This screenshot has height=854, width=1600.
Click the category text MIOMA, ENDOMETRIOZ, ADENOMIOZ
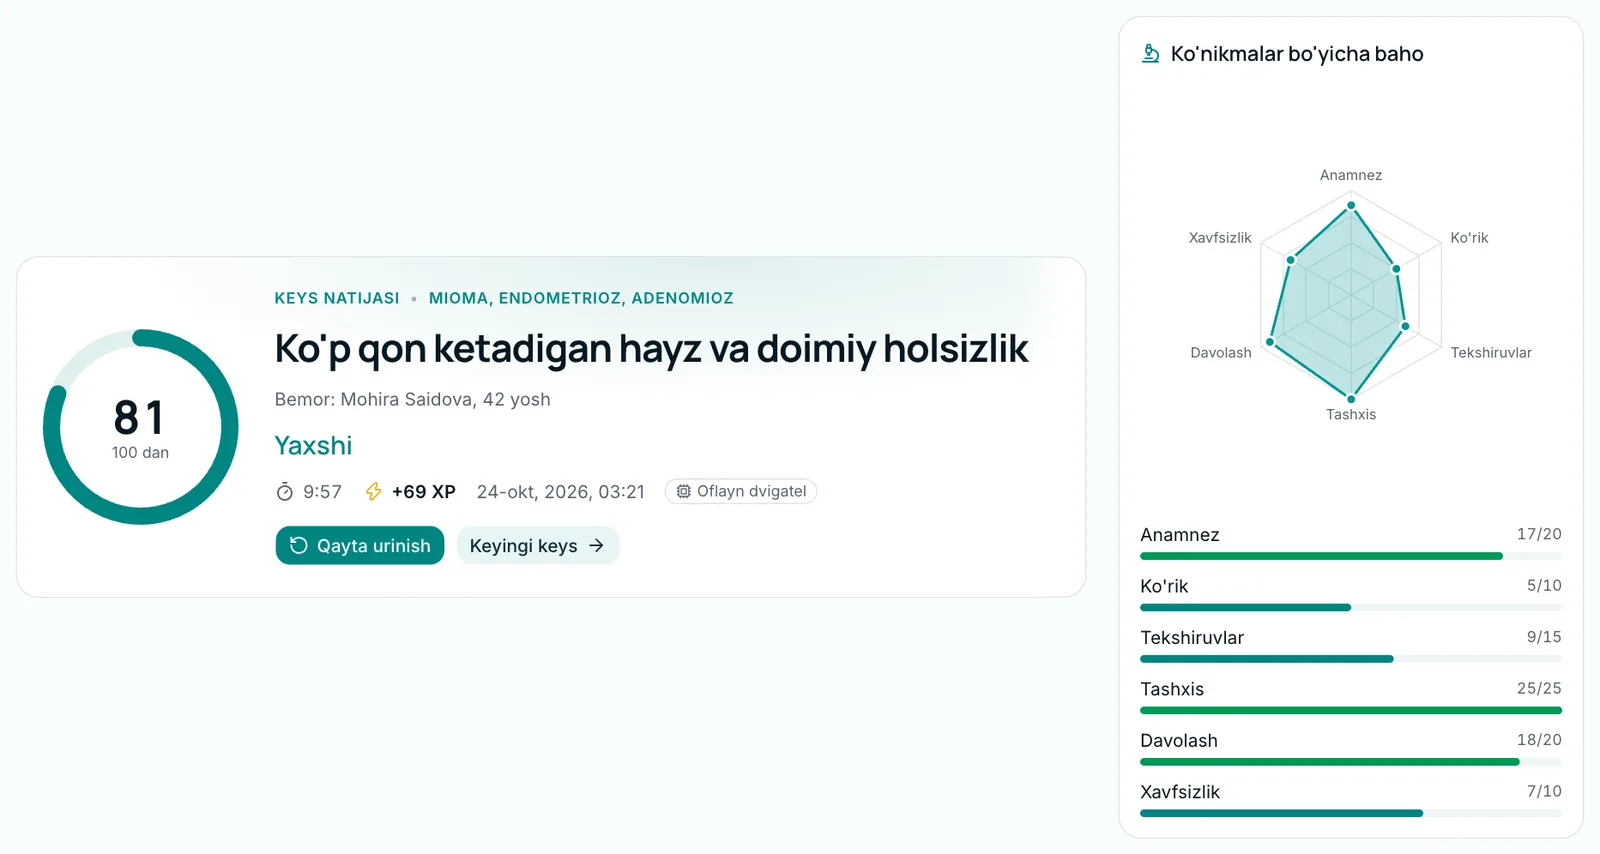point(581,298)
